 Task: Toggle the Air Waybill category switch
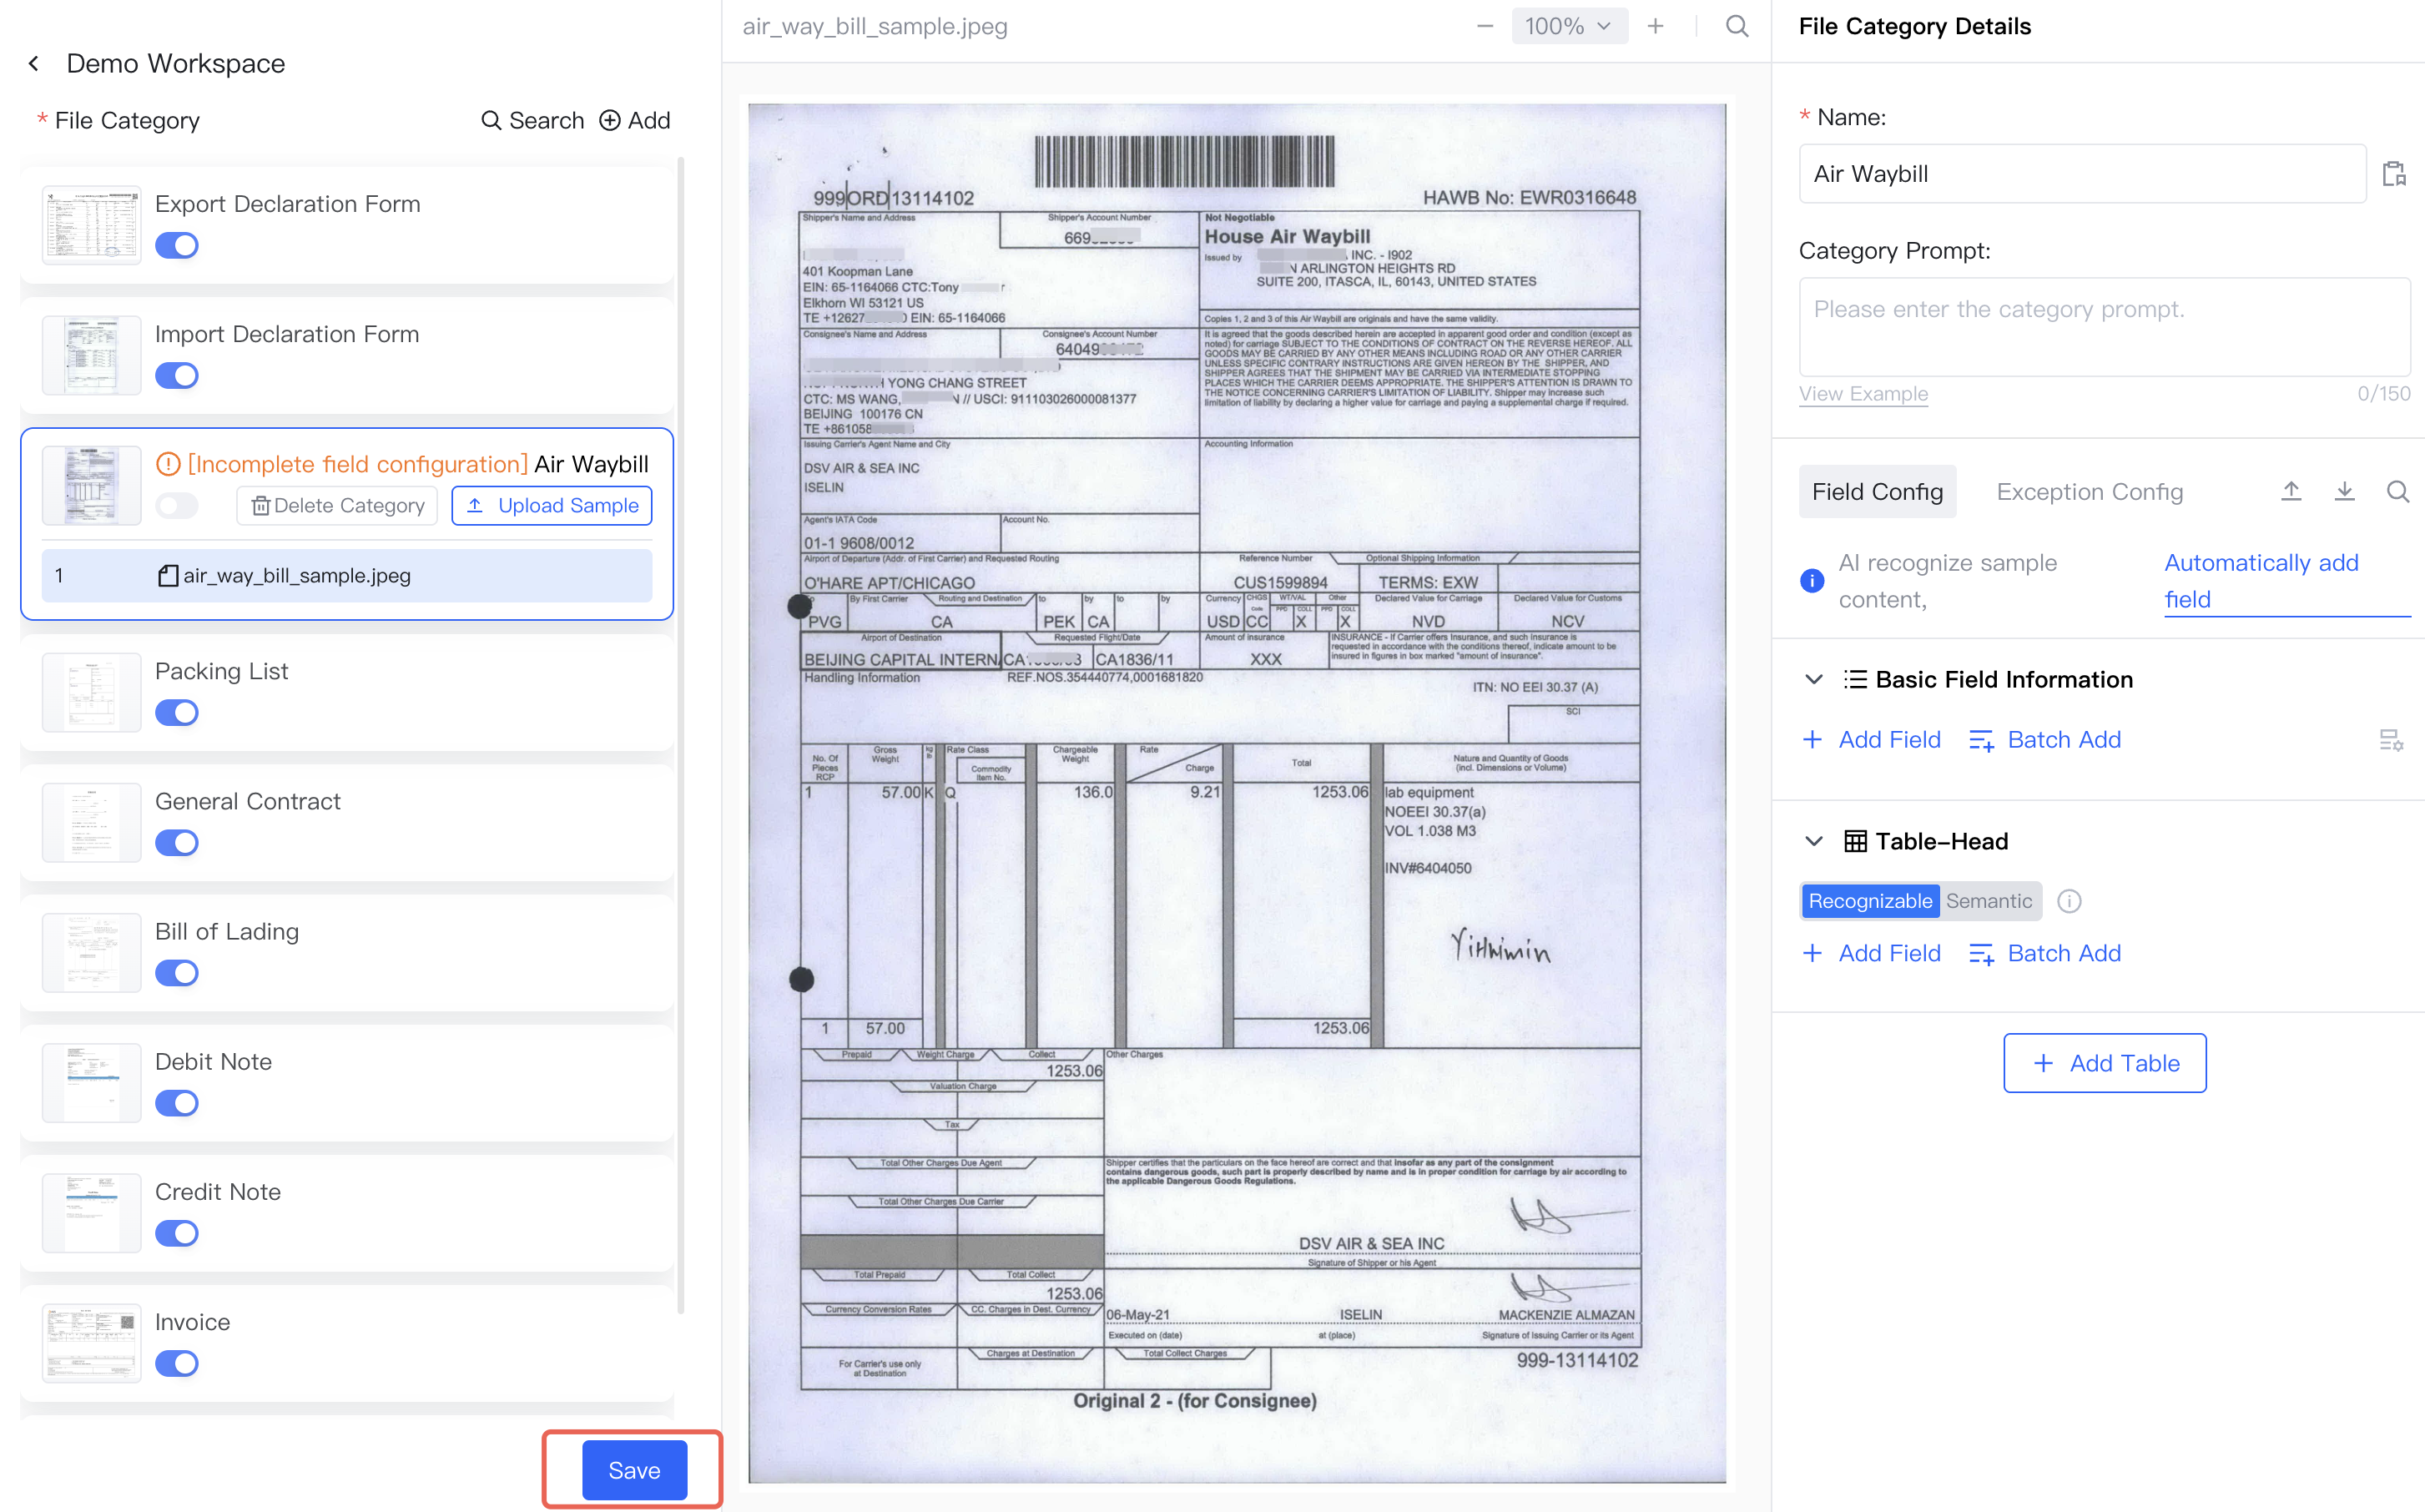[177, 505]
